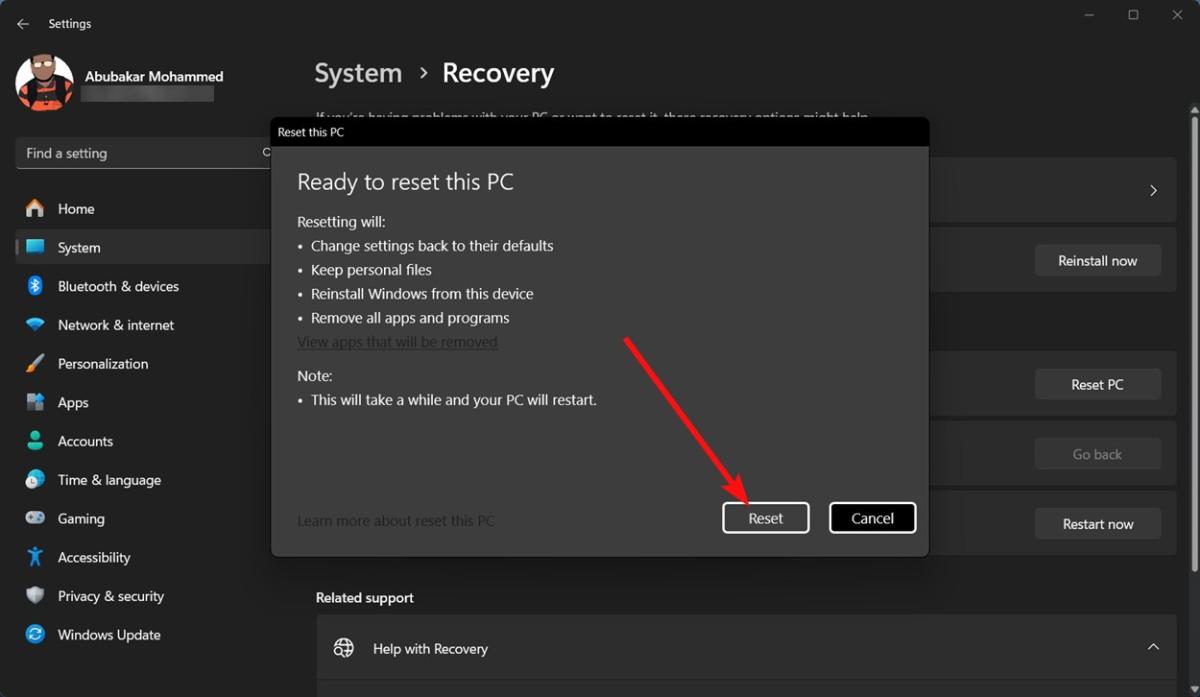This screenshot has width=1200, height=697.
Task: Click the Accounts icon
Action: tap(31, 441)
